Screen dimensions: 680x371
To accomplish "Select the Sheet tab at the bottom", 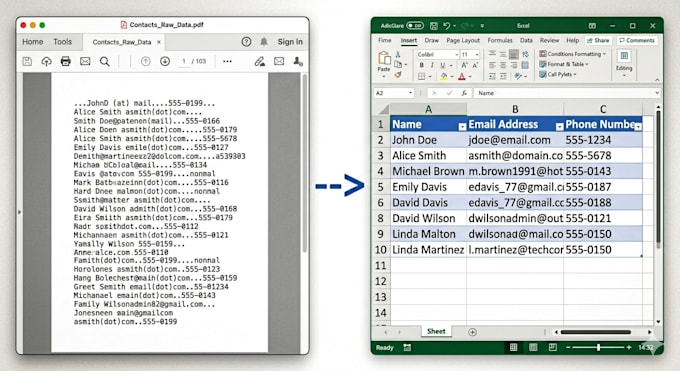I will [x=436, y=332].
